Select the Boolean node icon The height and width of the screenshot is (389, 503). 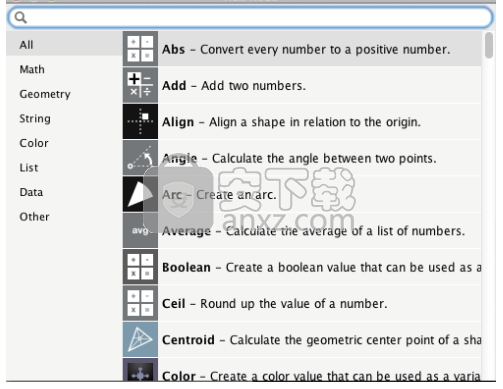pyautogui.click(x=140, y=267)
